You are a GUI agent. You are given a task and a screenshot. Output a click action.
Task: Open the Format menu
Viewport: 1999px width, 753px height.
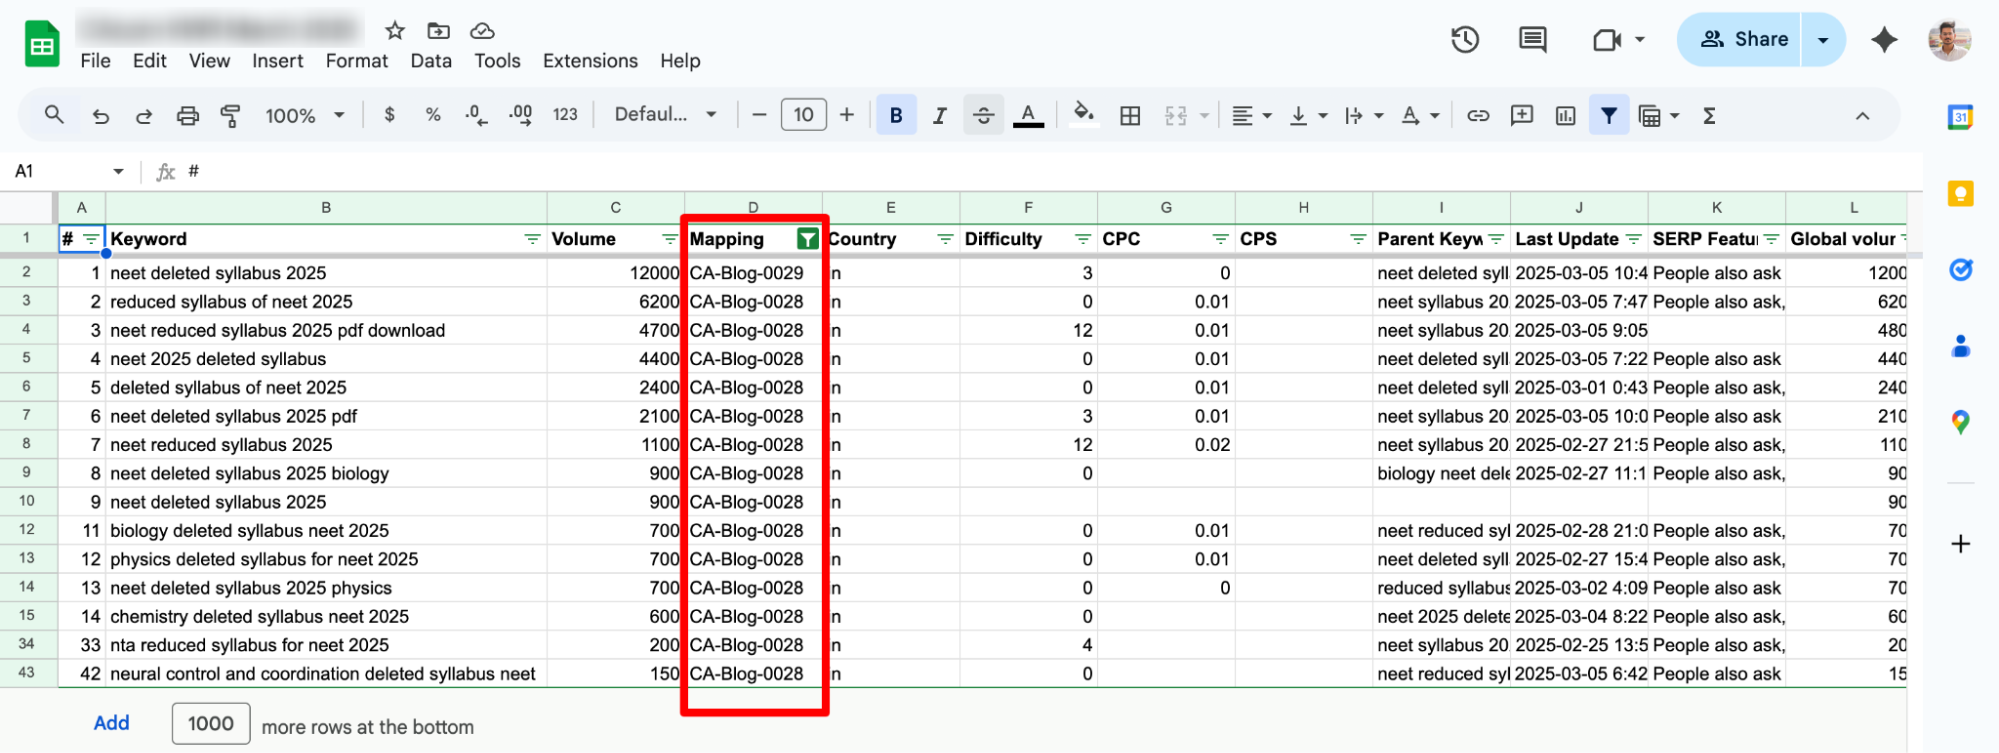[x=356, y=61]
